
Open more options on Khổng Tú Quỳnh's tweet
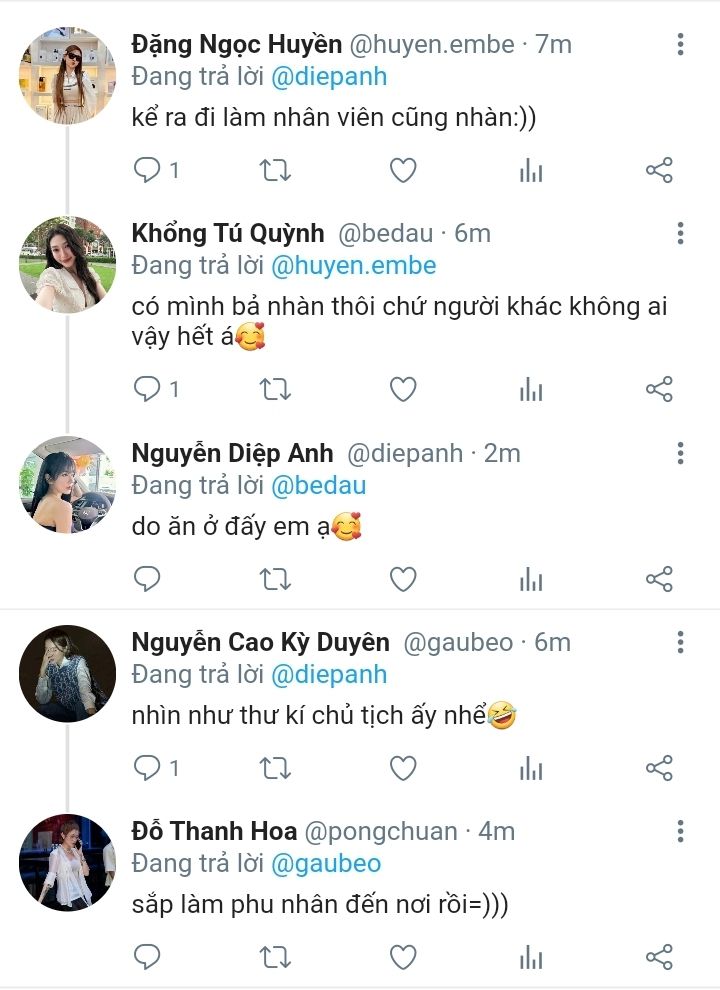coord(680,233)
